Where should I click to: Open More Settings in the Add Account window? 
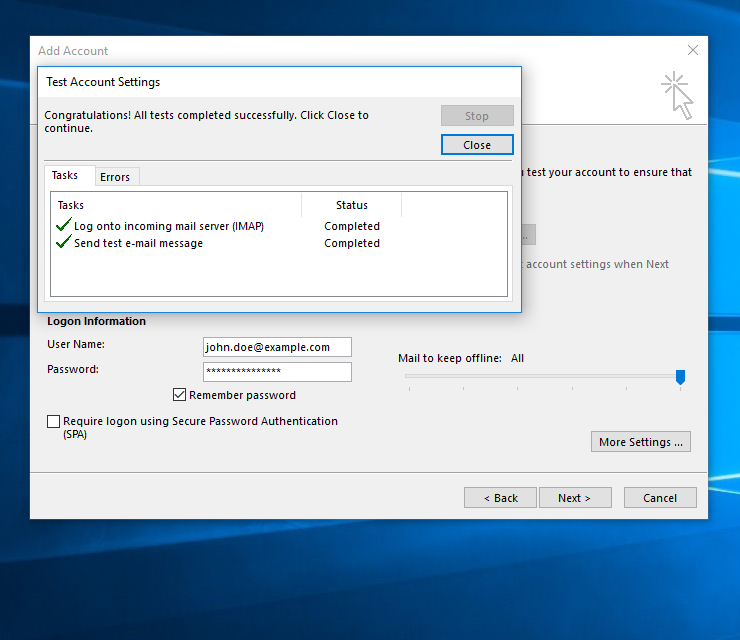coord(641,442)
